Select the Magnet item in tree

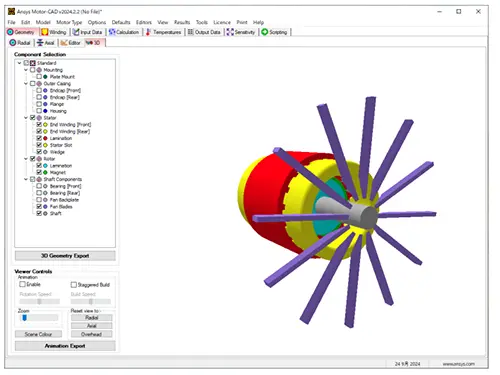[58, 172]
